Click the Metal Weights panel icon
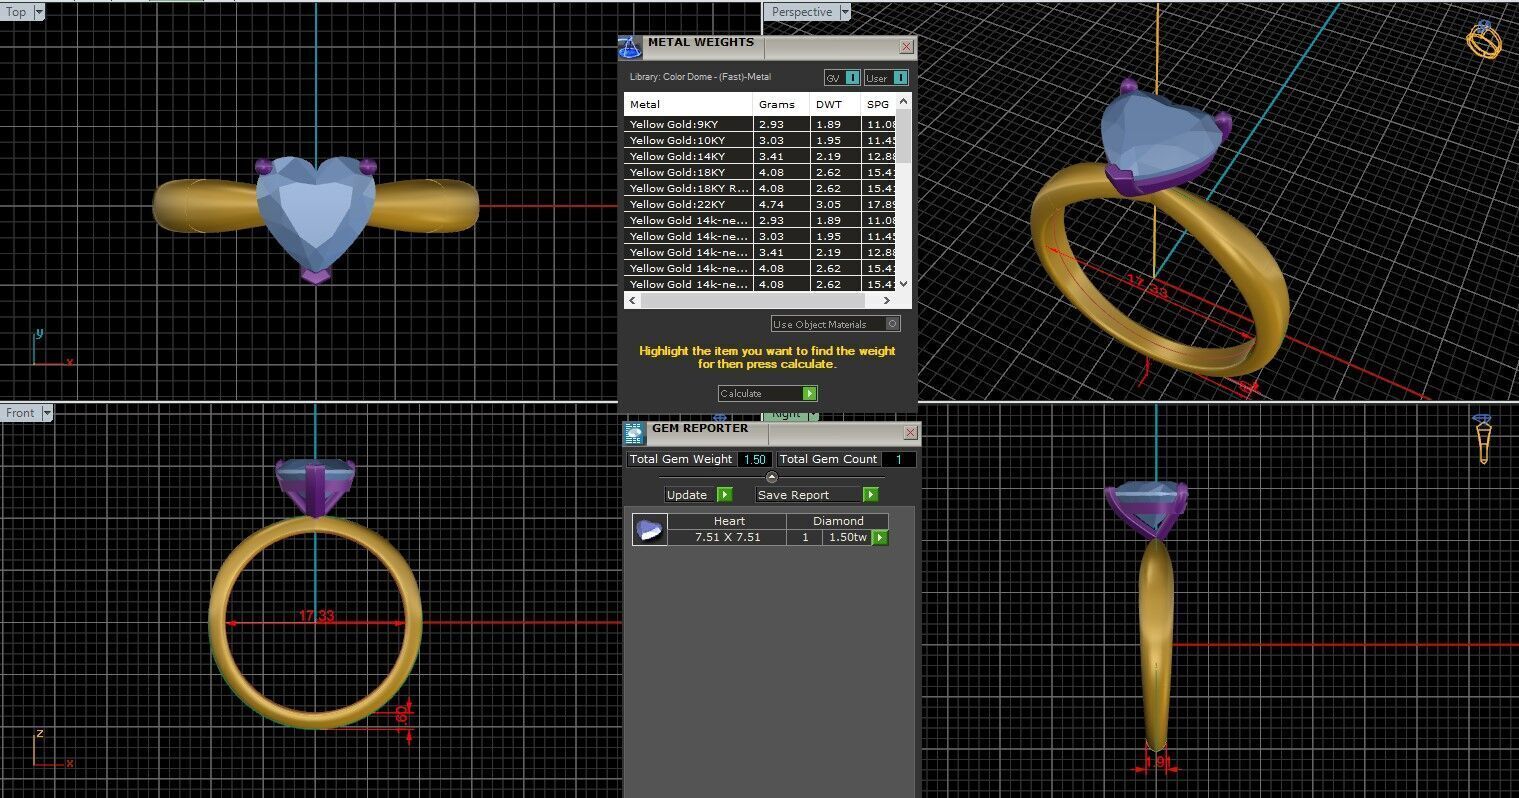The width and height of the screenshot is (1519, 798). [x=629, y=47]
